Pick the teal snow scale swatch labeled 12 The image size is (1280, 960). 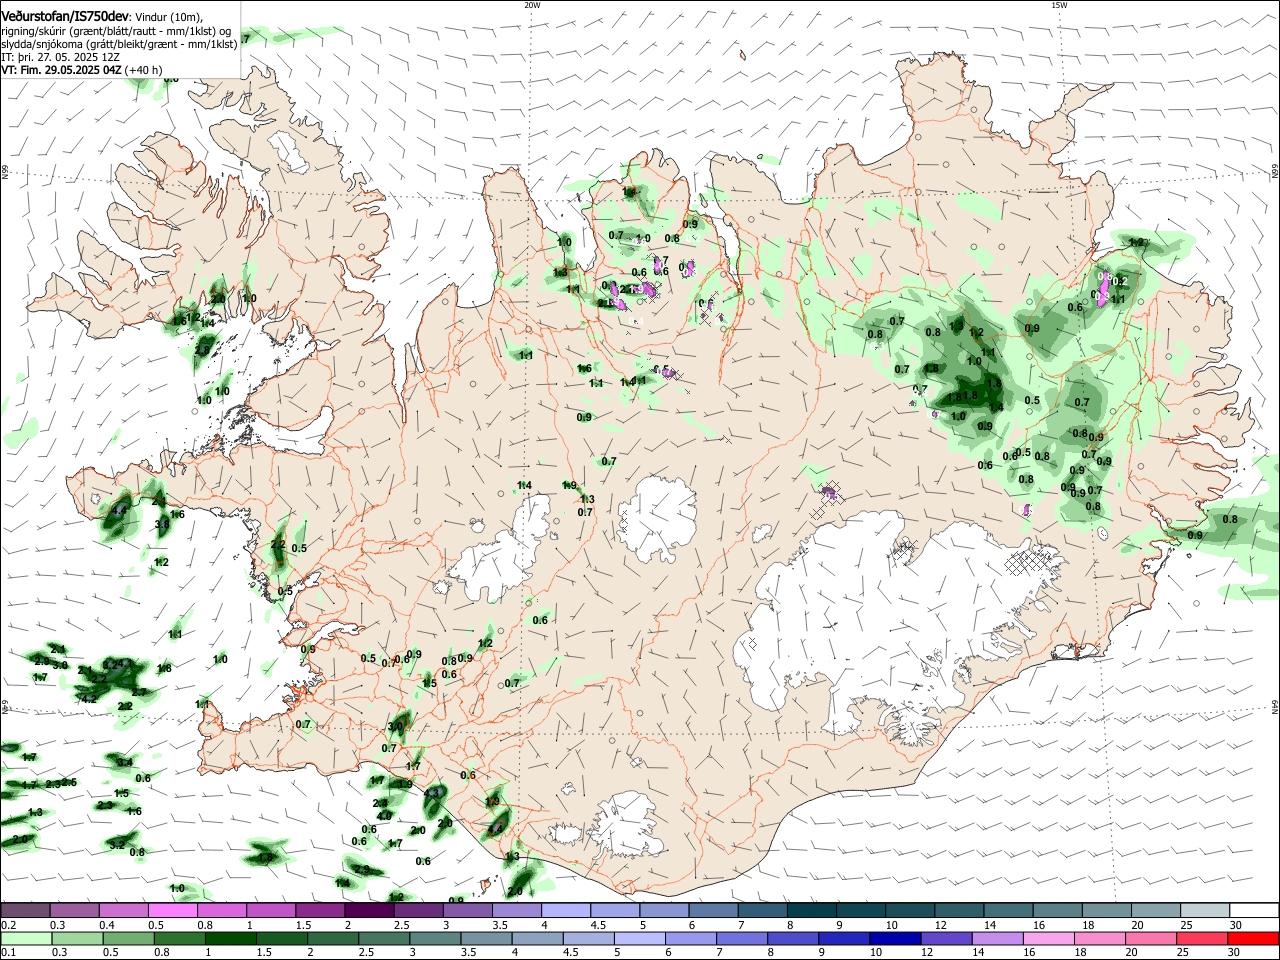[959, 911]
